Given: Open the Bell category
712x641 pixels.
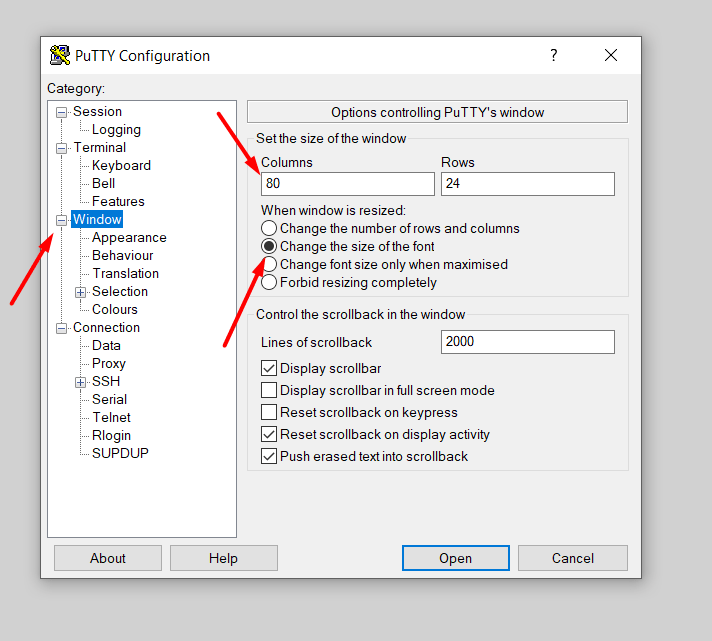Looking at the screenshot, I should click(x=103, y=183).
